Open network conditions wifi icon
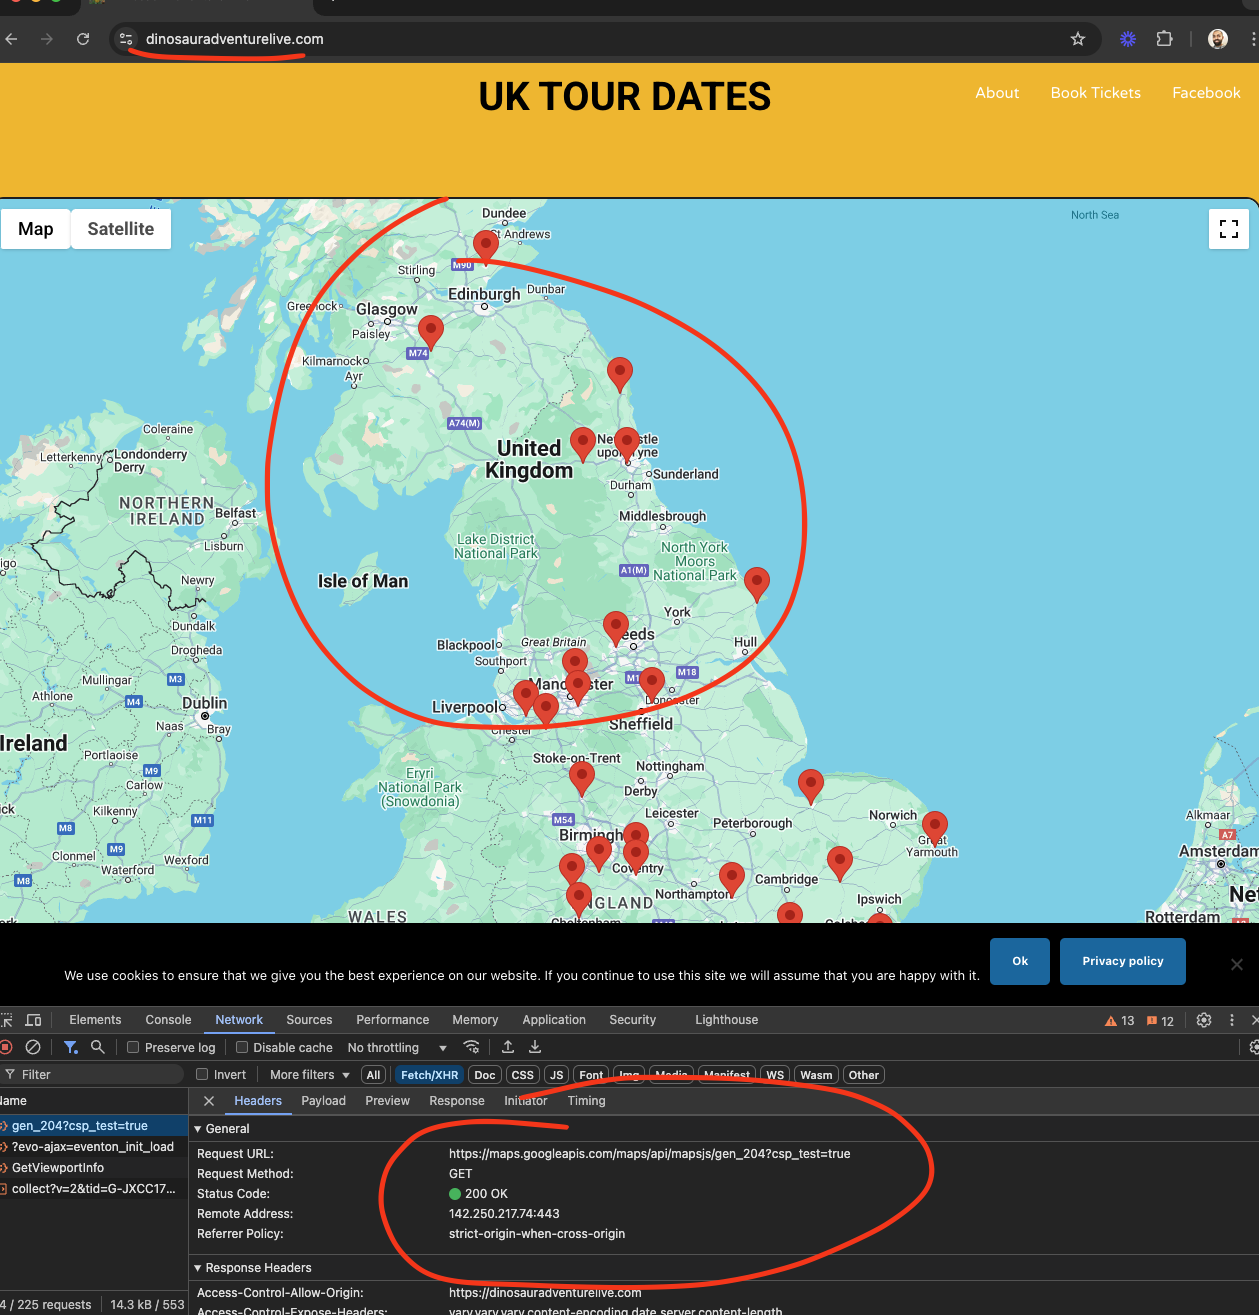1259x1315 pixels. [471, 1047]
